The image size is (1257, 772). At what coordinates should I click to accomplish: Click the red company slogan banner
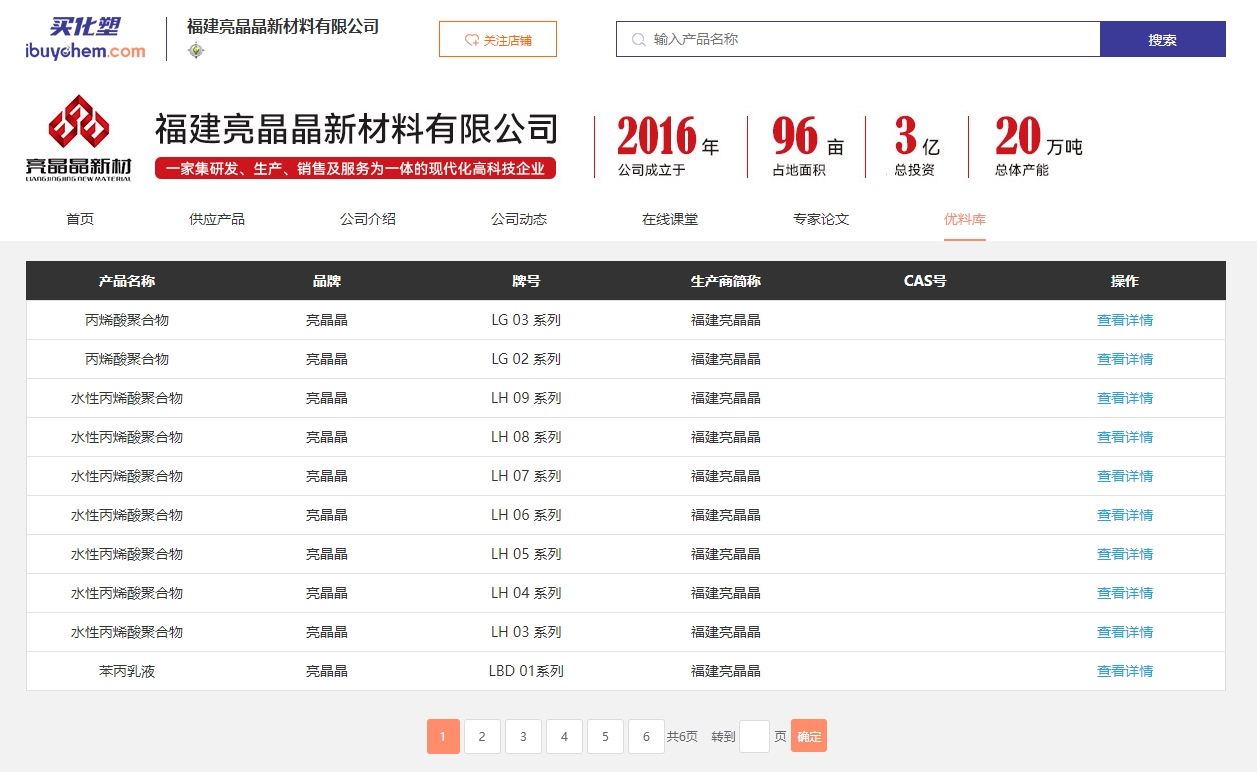point(355,169)
